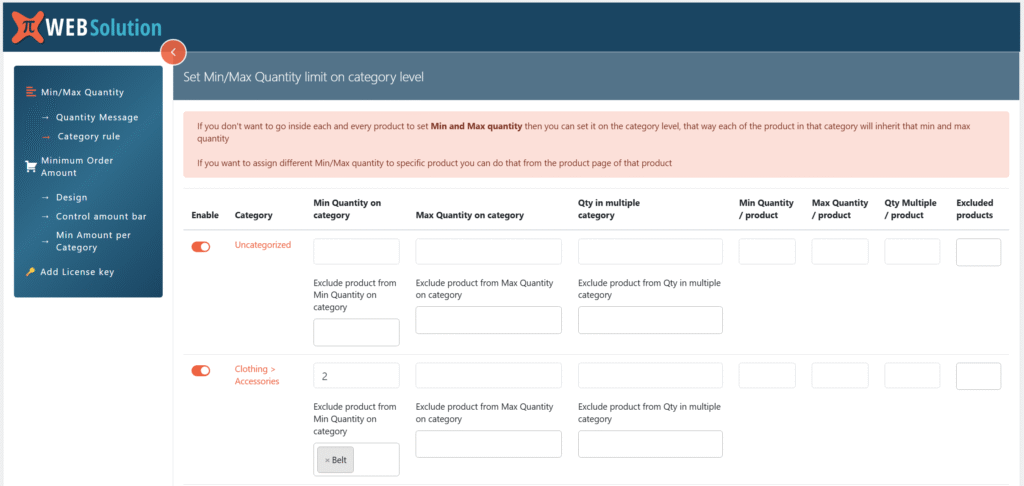Image resolution: width=1024 pixels, height=486 pixels.
Task: Disable the Clothing > Accessories category switch
Action: (x=201, y=371)
